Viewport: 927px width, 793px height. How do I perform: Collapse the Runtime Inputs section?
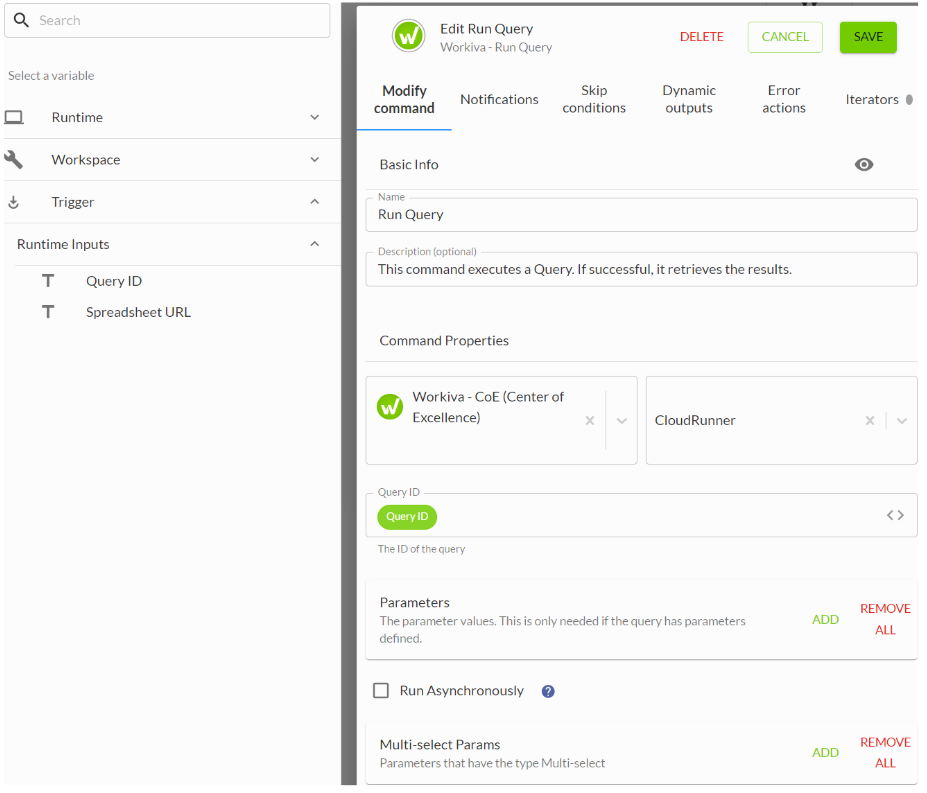point(314,244)
